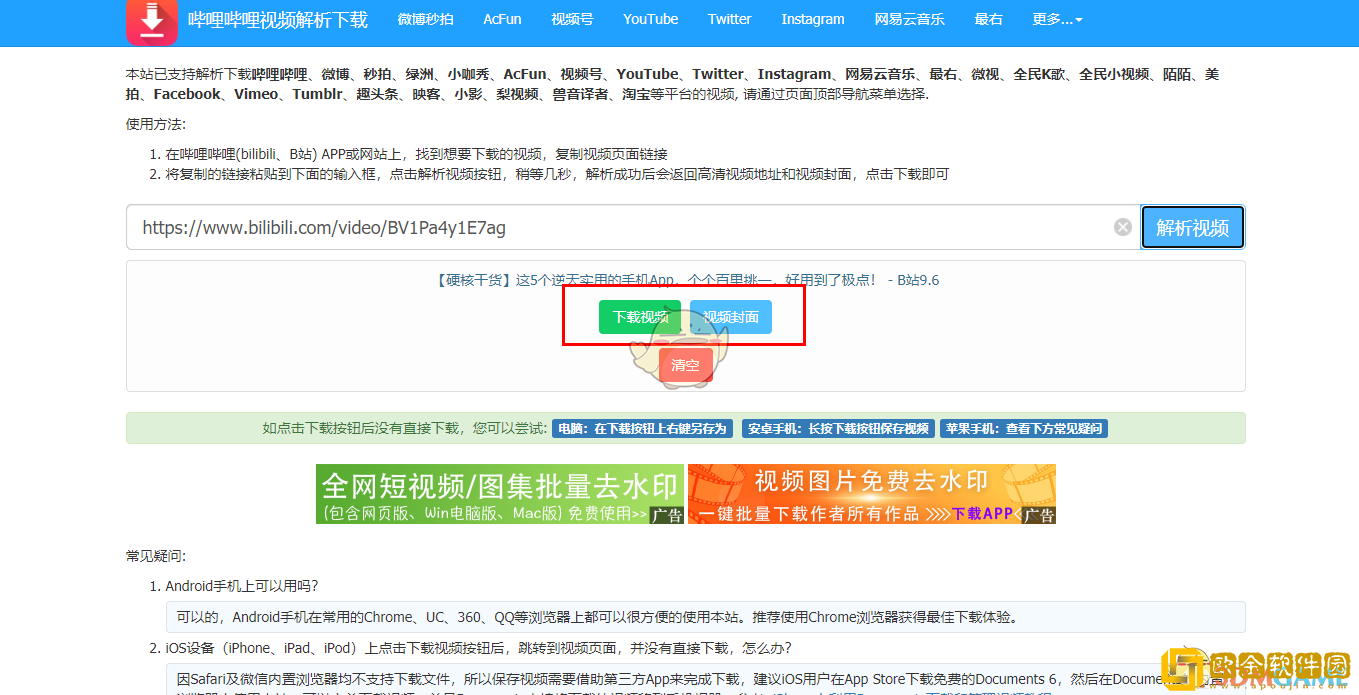The height and width of the screenshot is (695, 1359).
Task: Open the 网易云音乐 nav item
Action: point(909,19)
